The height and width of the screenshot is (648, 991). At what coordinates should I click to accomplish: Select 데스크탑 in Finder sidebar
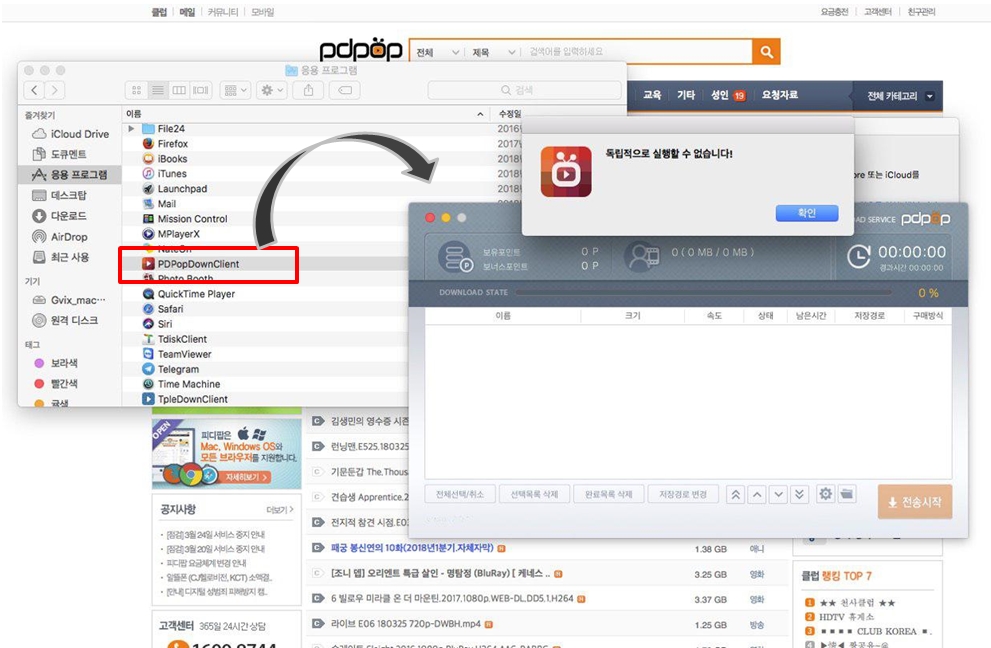59,195
